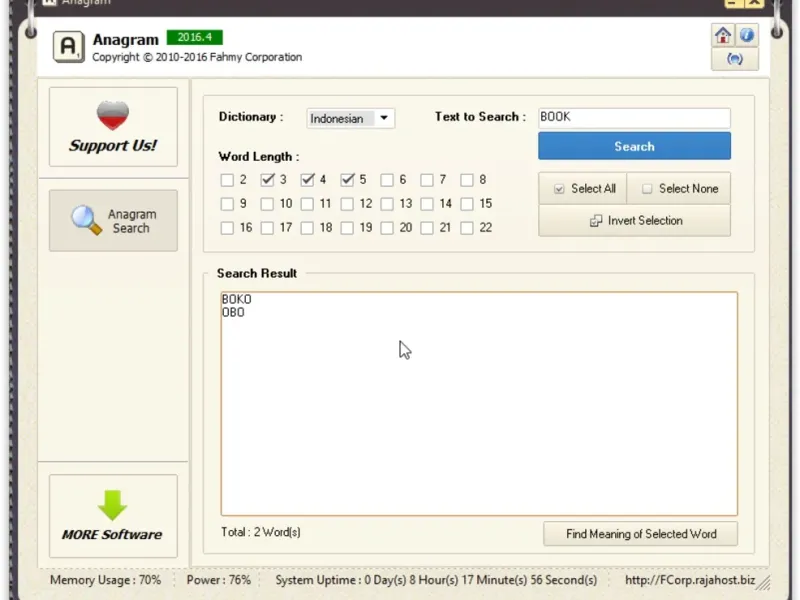Check the word length 19 box
800x600 pixels.
click(347, 228)
